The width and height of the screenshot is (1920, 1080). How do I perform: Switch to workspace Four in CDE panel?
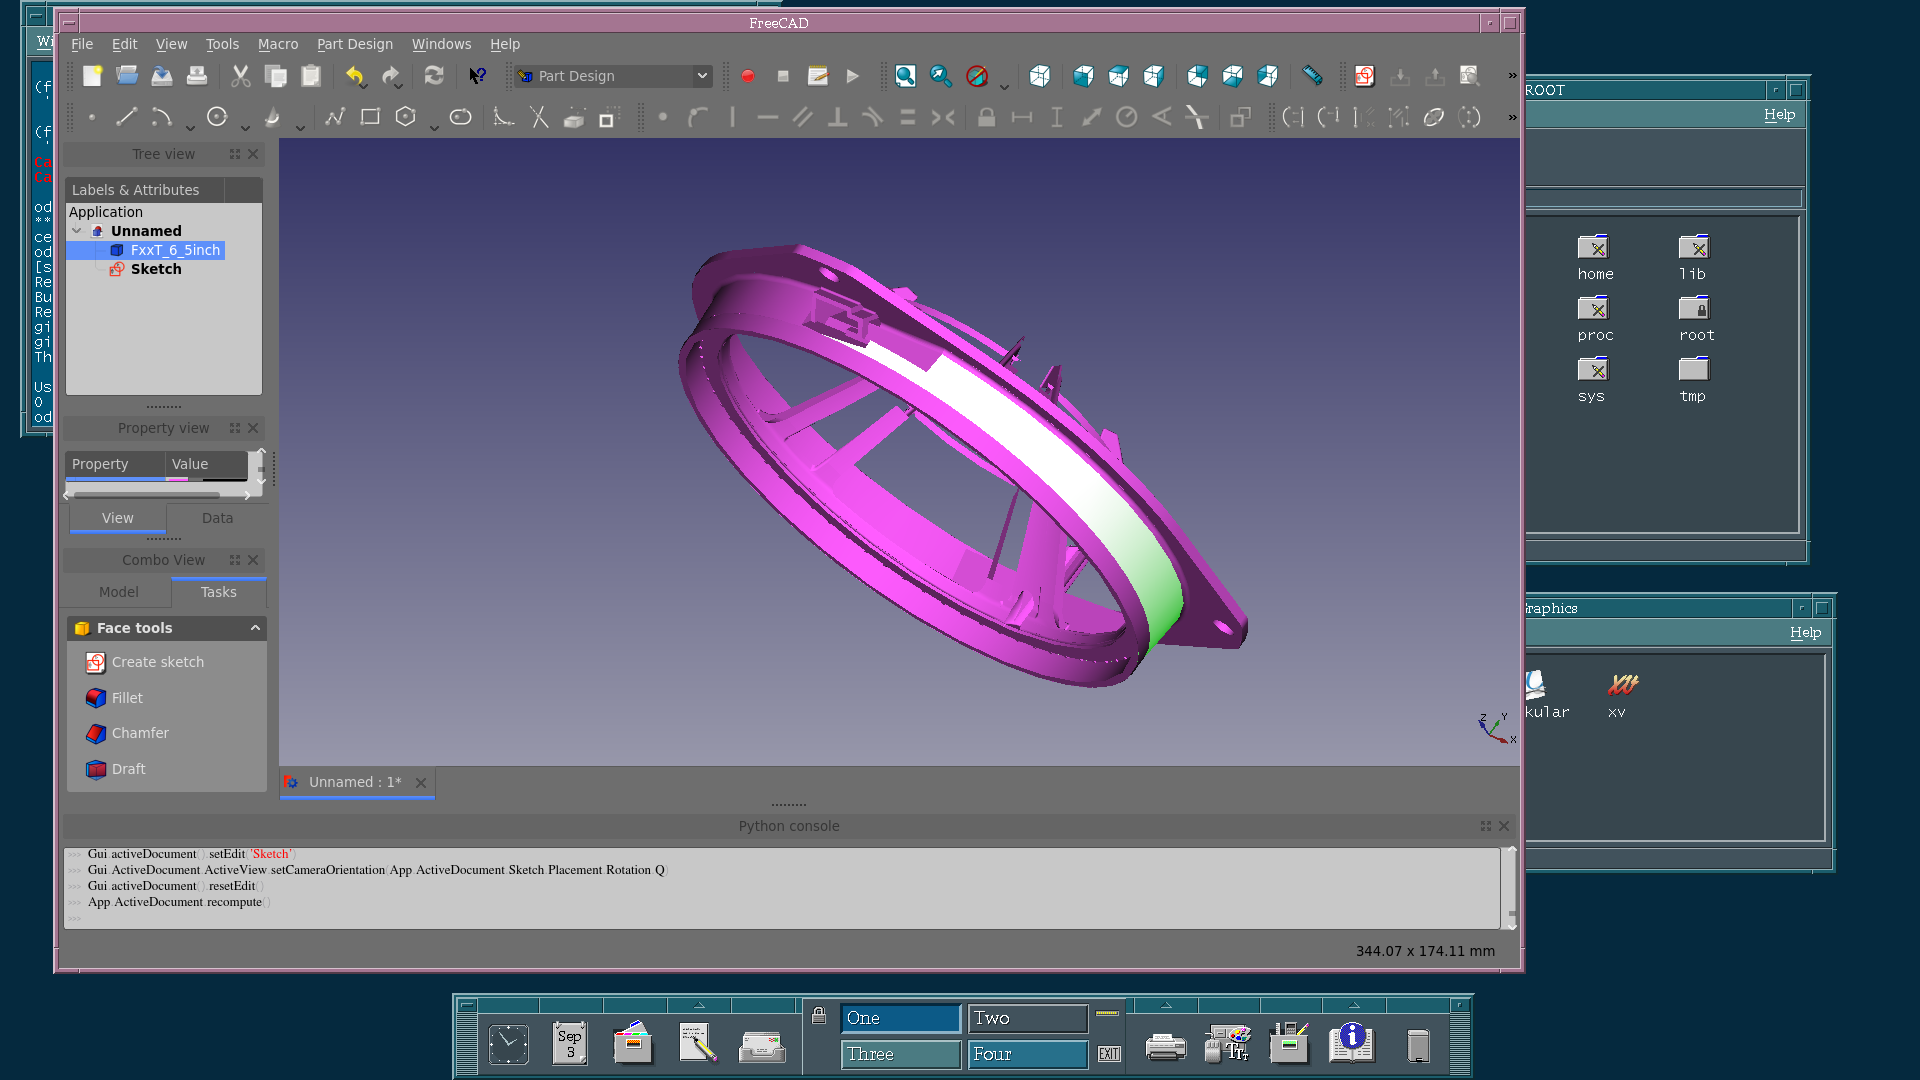click(x=1028, y=1054)
